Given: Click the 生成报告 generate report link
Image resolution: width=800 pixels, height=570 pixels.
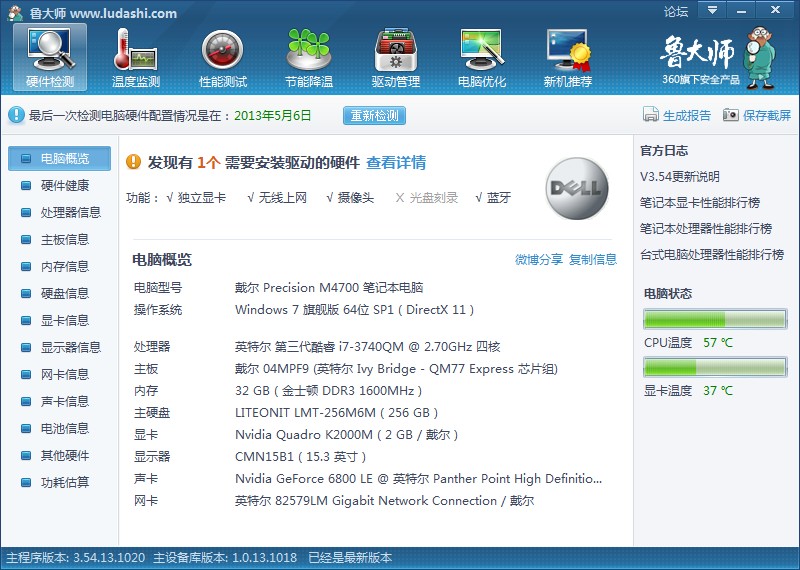Looking at the screenshot, I should pos(677,115).
